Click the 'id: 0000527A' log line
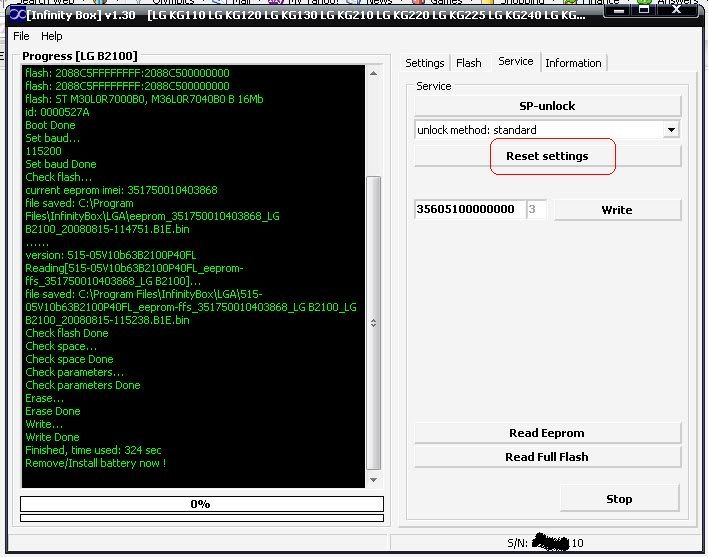 click(57, 112)
